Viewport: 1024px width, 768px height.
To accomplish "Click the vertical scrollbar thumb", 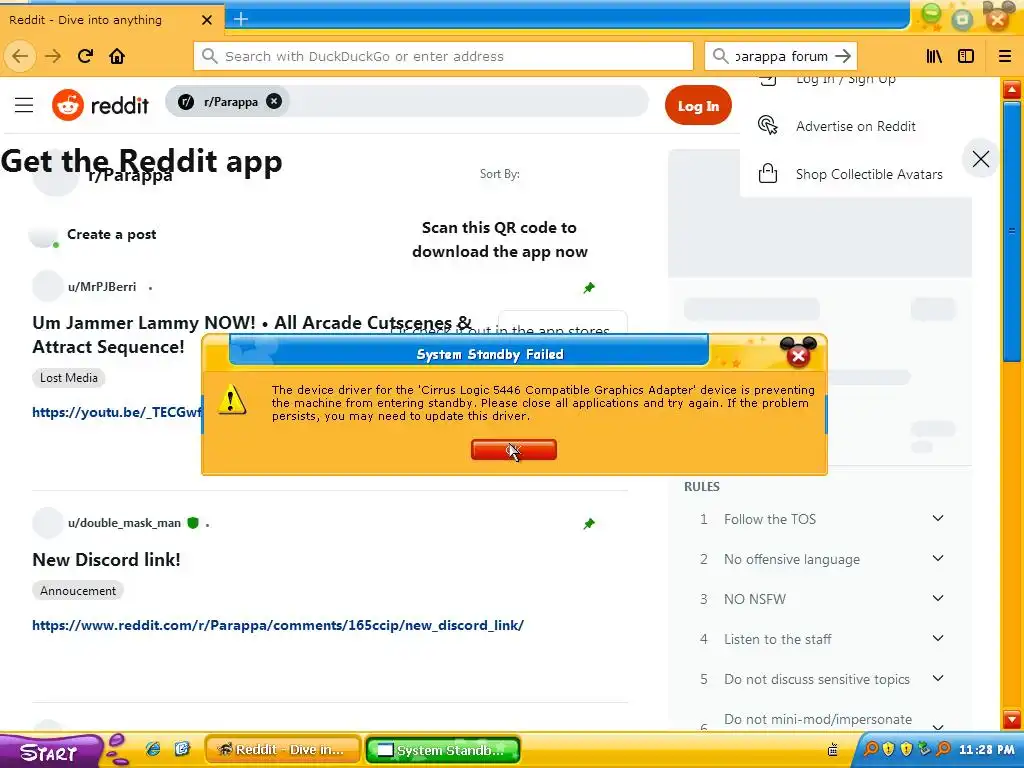I will coord(1012,231).
